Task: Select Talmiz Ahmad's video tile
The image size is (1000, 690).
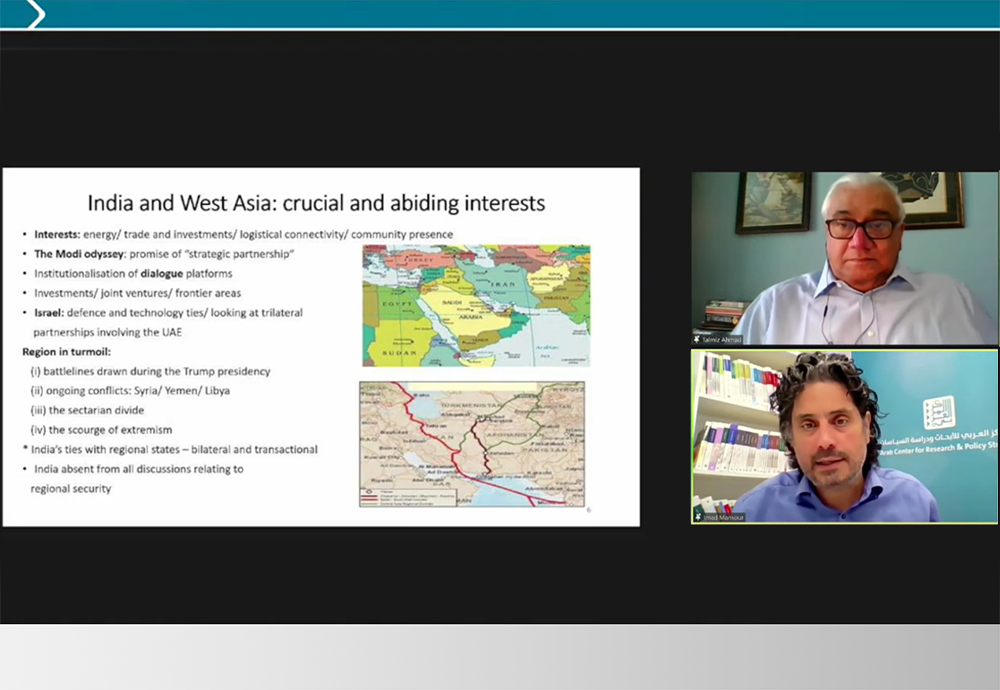Action: (843, 258)
